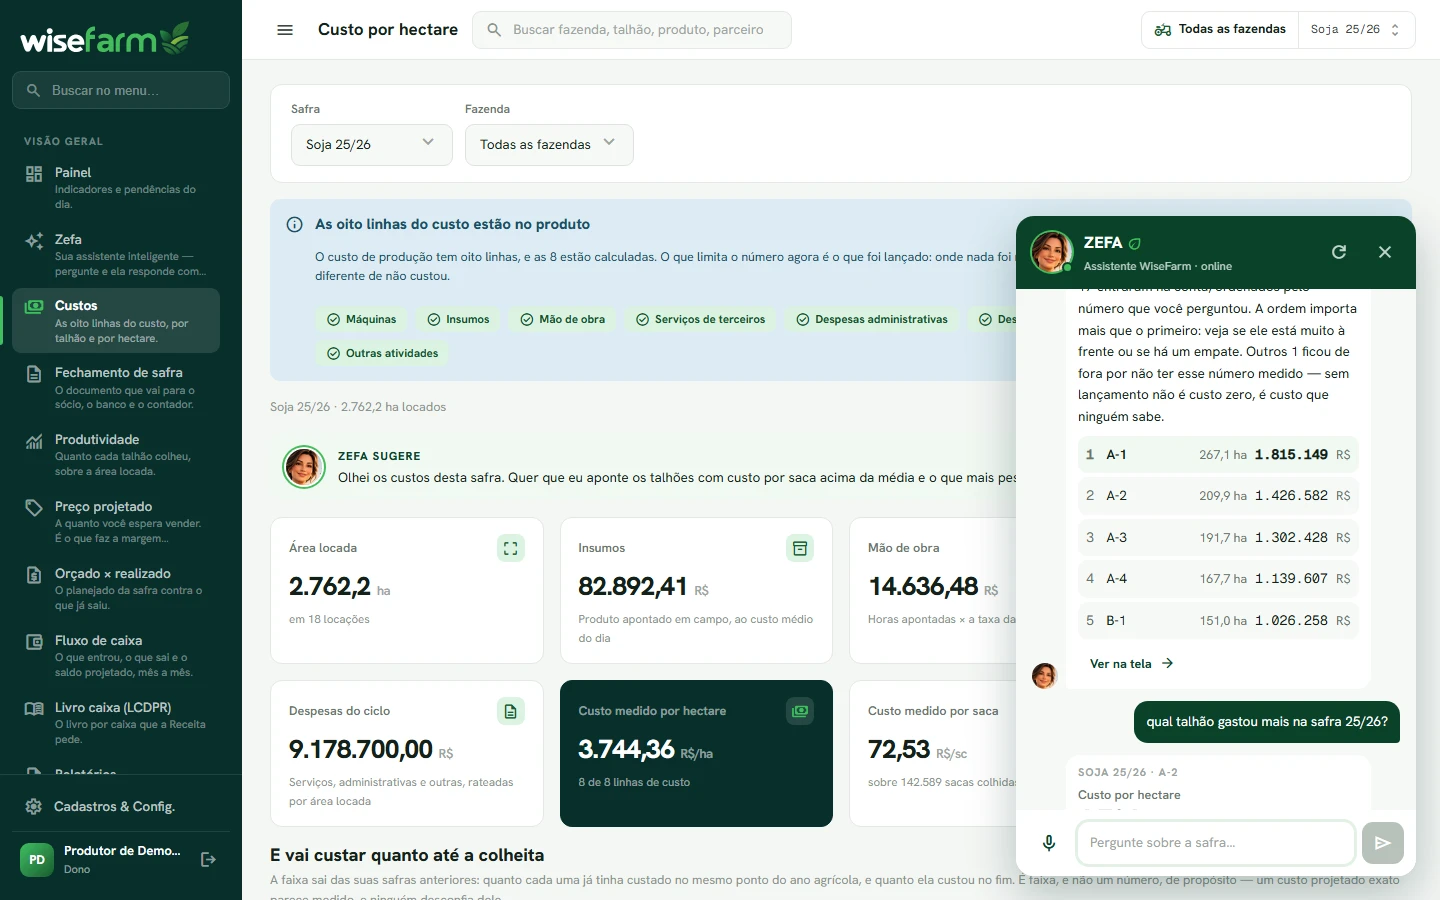Screen dimensions: 1440x900
Task: Select the A-1 row in Zefa ranking
Action: coord(1218,455)
